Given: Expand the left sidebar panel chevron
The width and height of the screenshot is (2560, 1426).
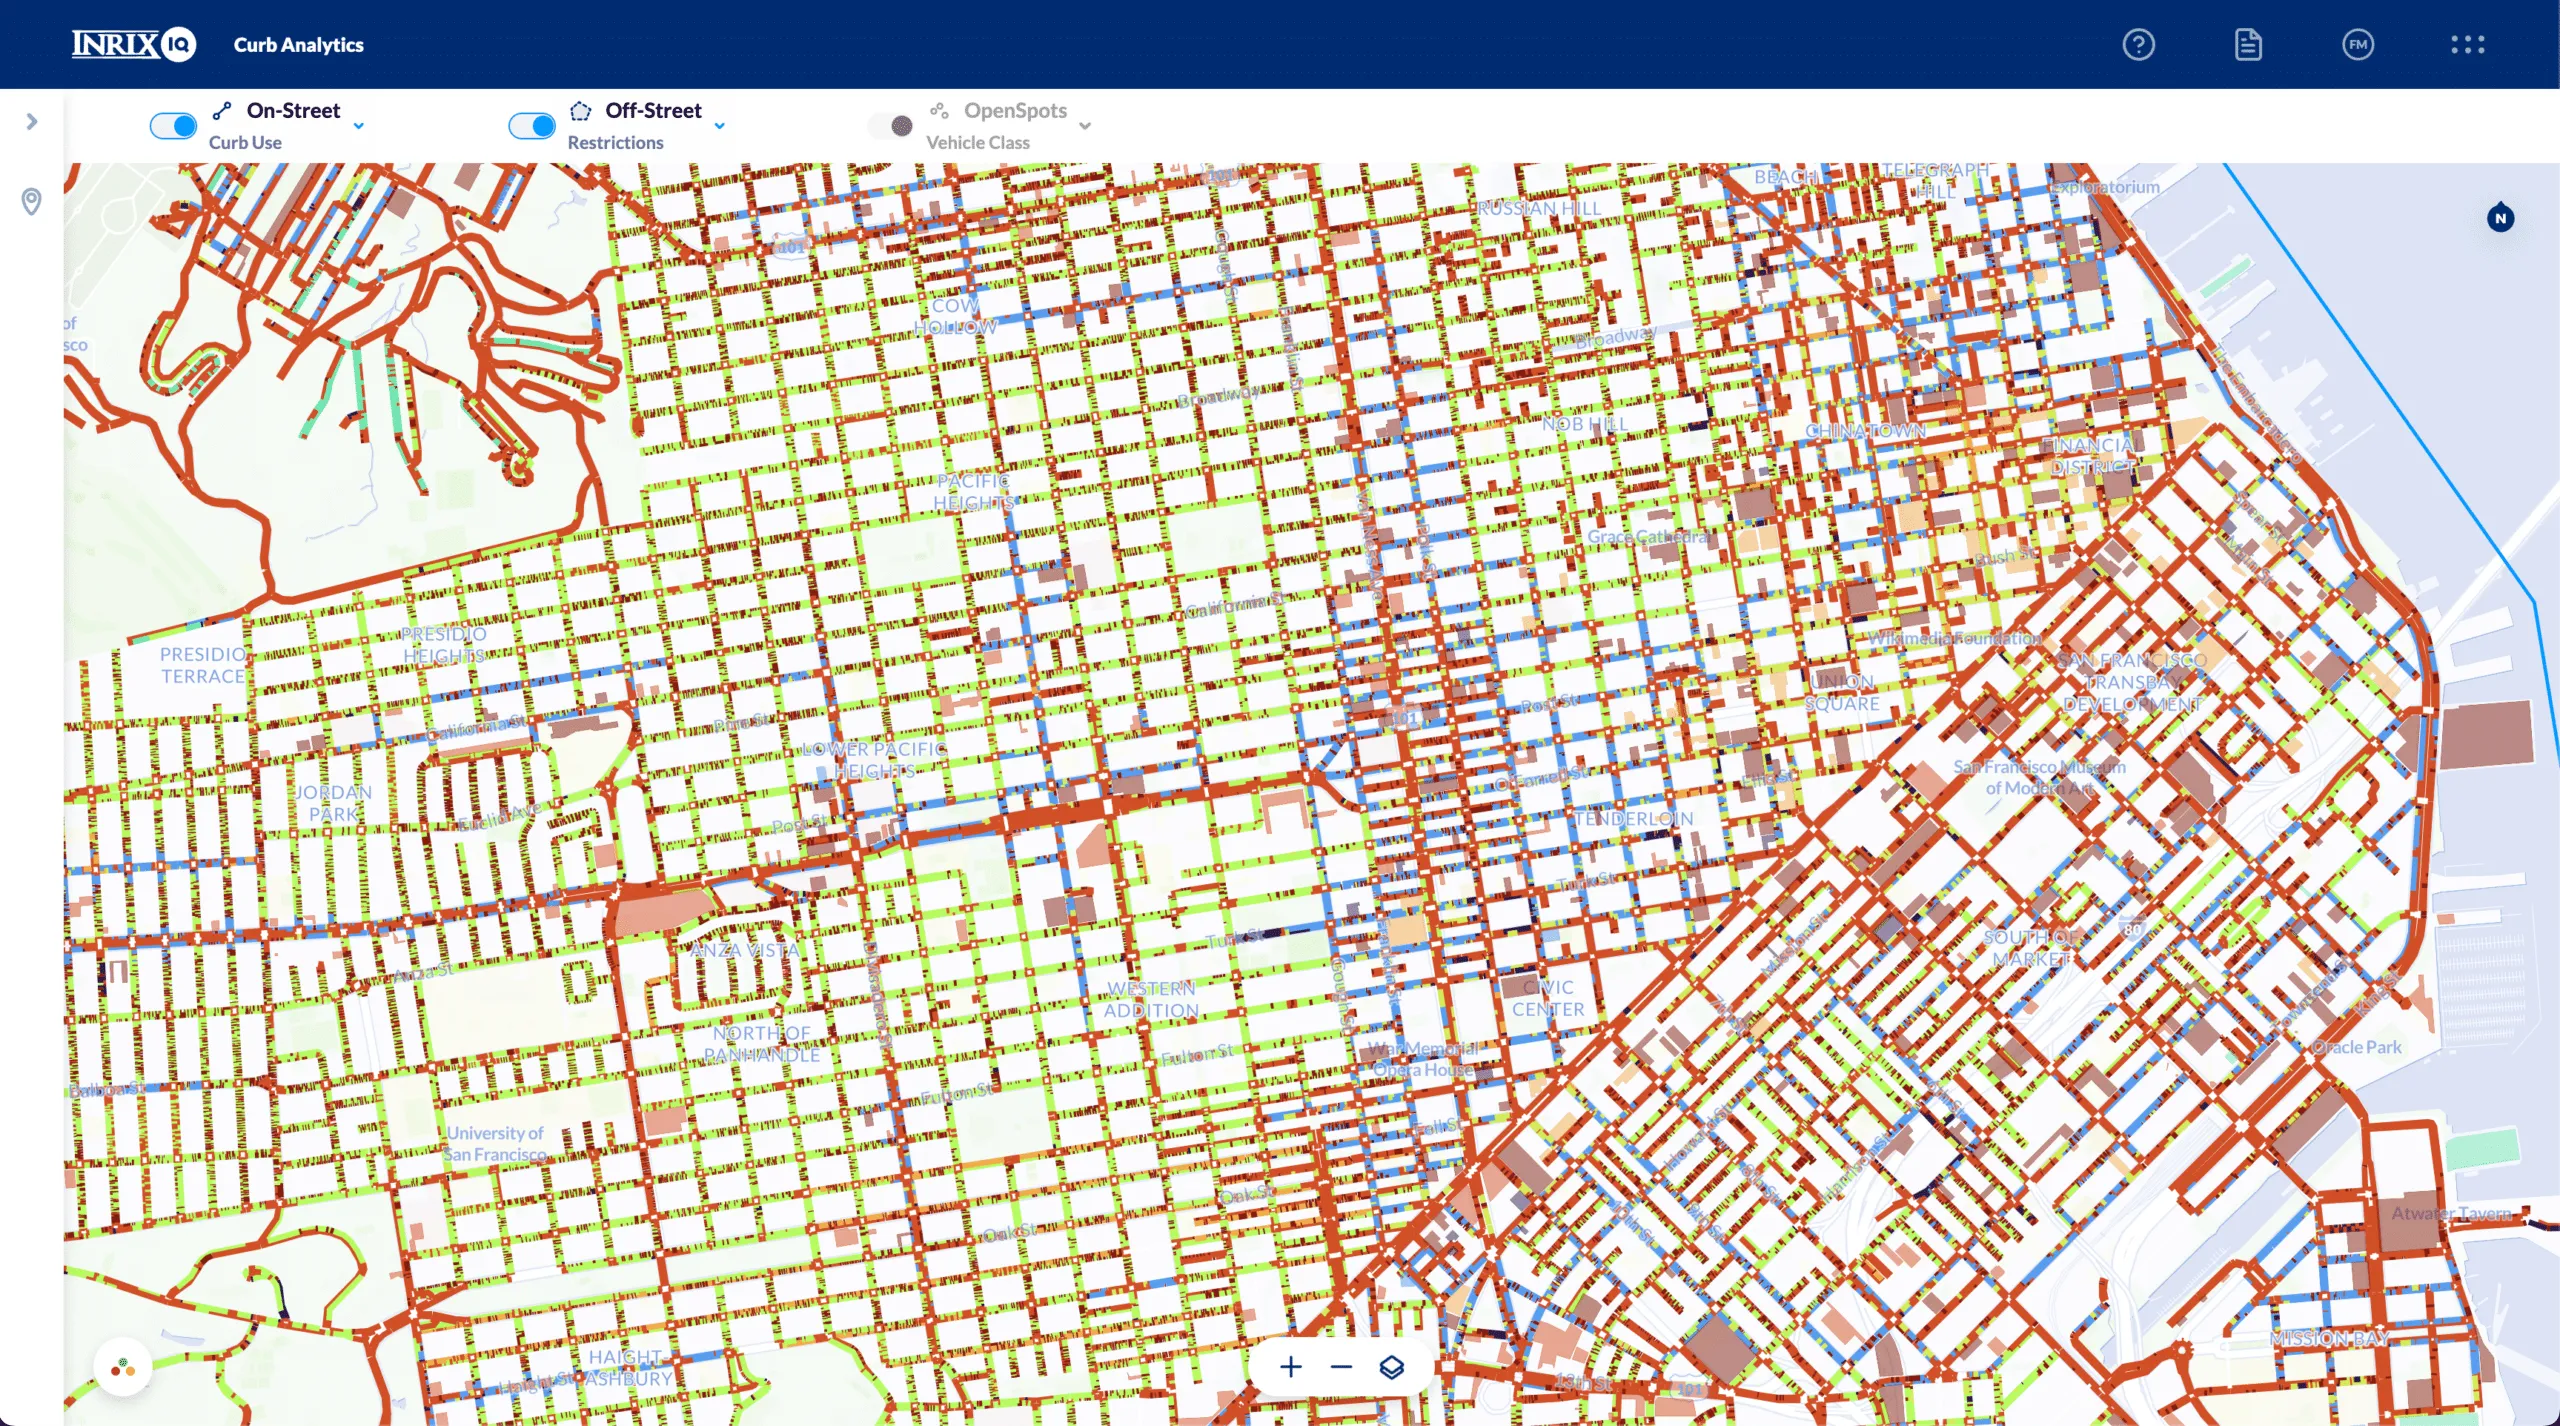Looking at the screenshot, I should [x=32, y=122].
